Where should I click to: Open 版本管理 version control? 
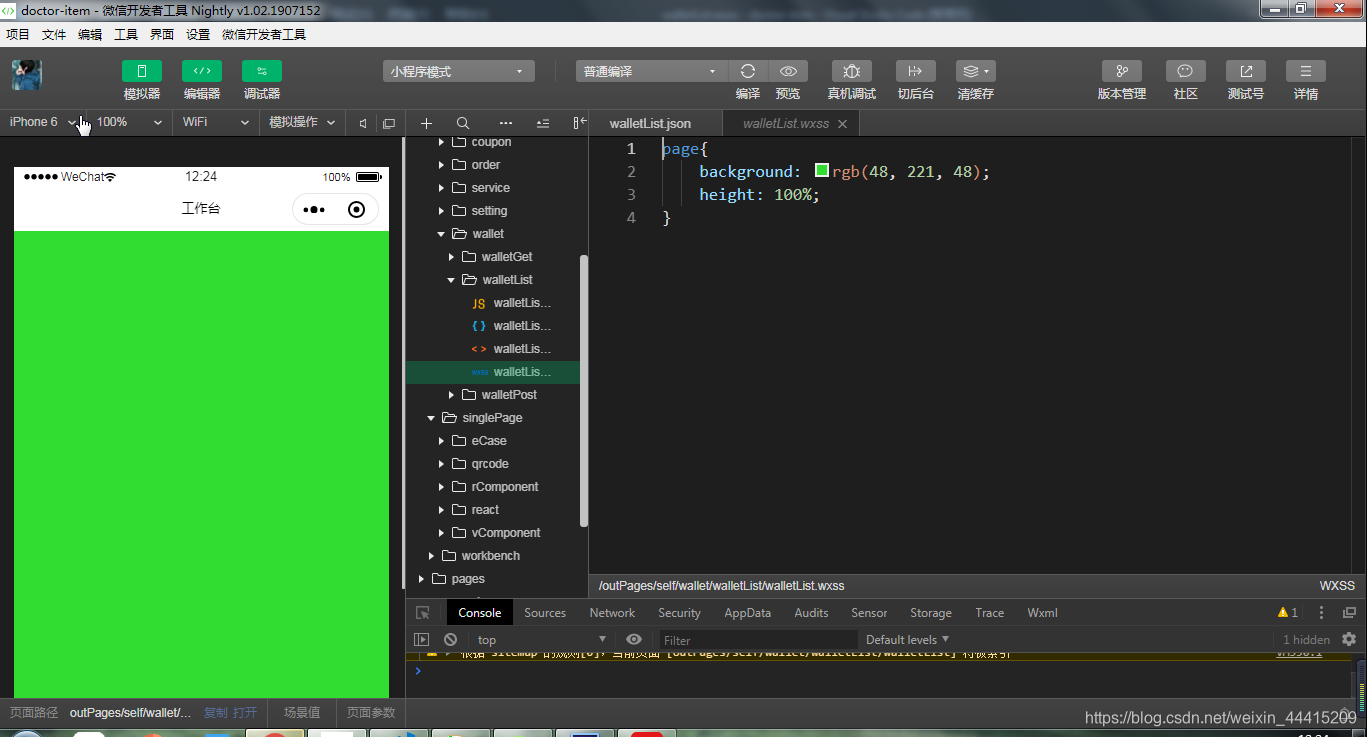pos(1122,71)
